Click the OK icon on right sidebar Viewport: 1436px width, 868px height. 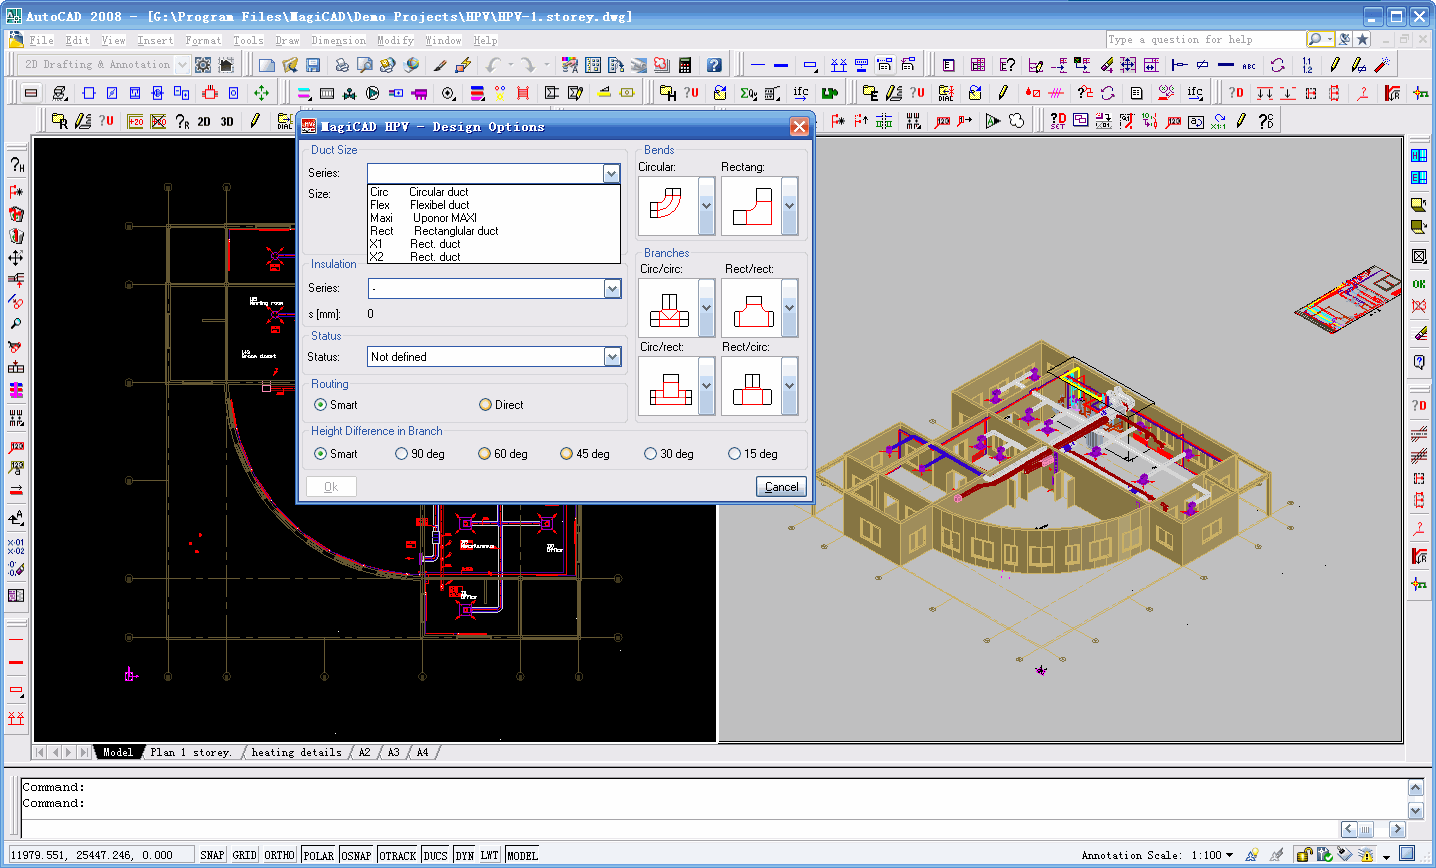coord(1419,284)
